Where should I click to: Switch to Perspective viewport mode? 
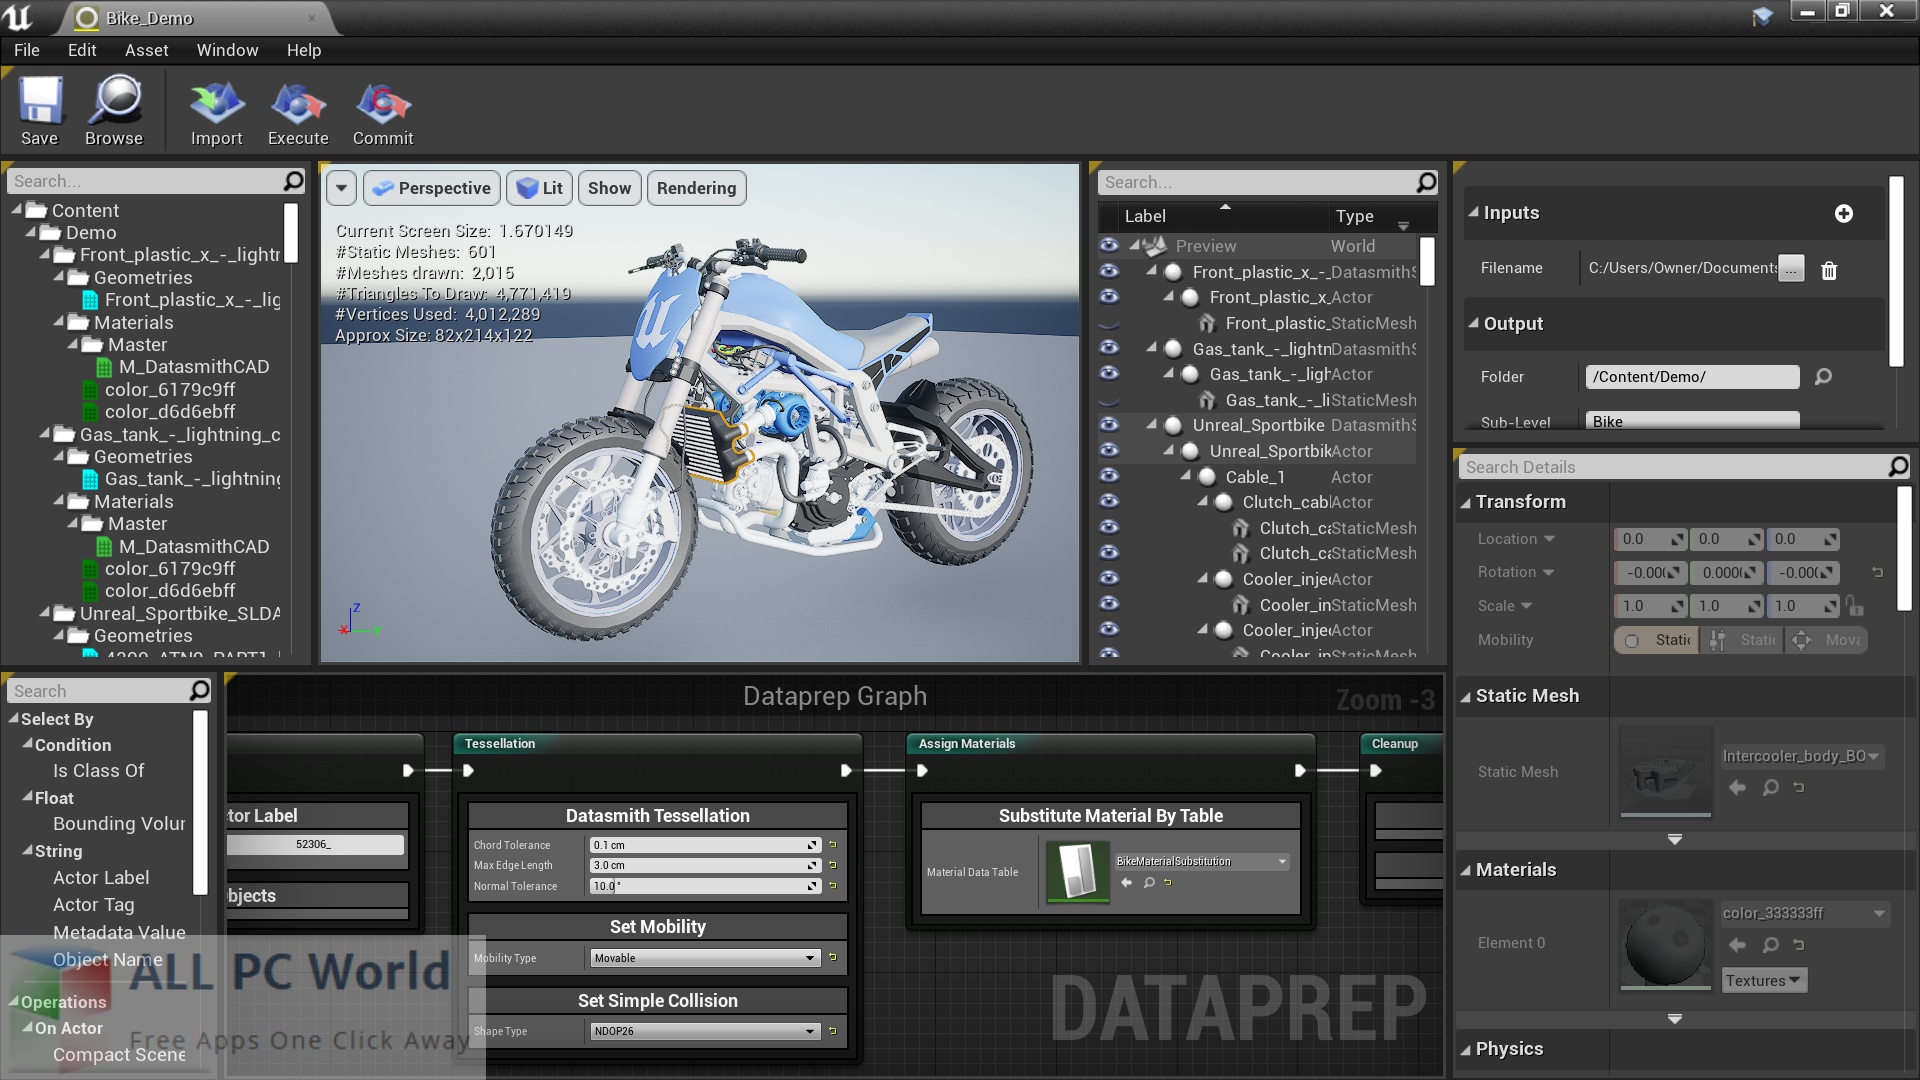(433, 187)
